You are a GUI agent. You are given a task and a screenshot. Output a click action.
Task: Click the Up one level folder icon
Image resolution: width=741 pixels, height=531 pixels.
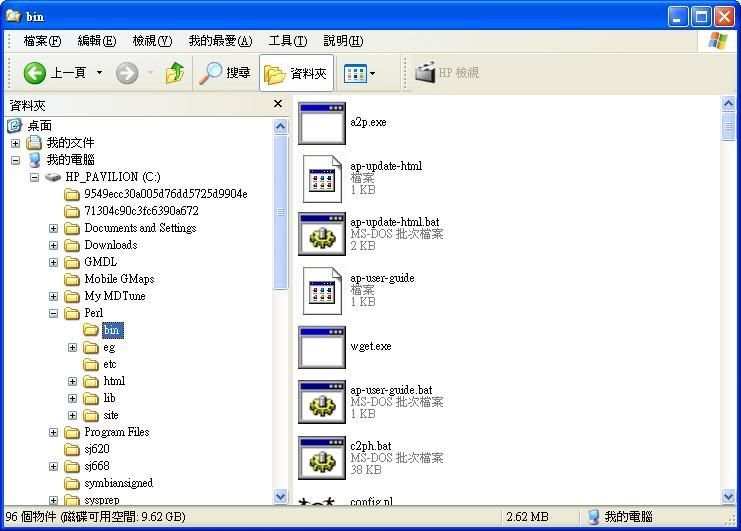coord(175,73)
